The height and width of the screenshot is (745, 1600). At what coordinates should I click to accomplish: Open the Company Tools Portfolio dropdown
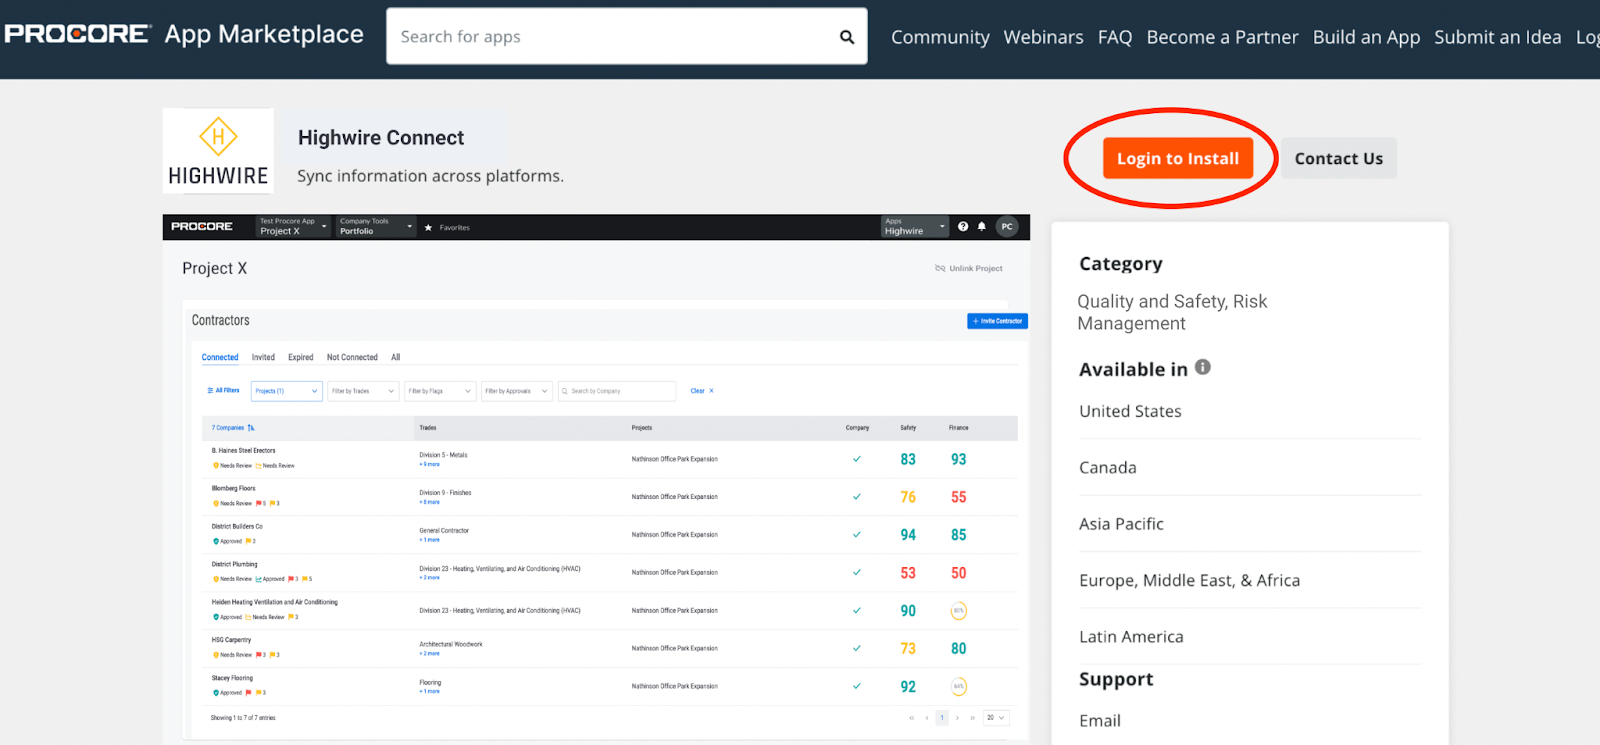click(x=376, y=227)
